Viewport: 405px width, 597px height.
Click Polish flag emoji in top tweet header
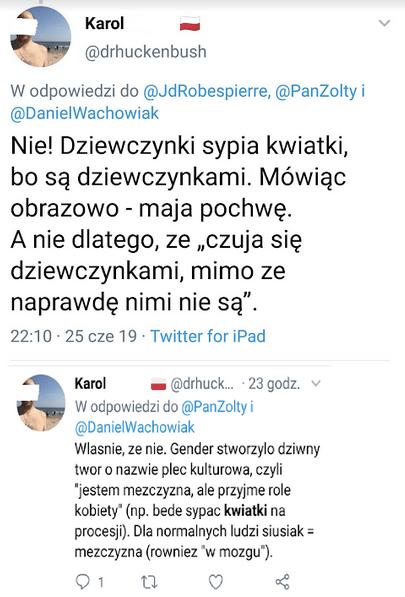[x=190, y=24]
